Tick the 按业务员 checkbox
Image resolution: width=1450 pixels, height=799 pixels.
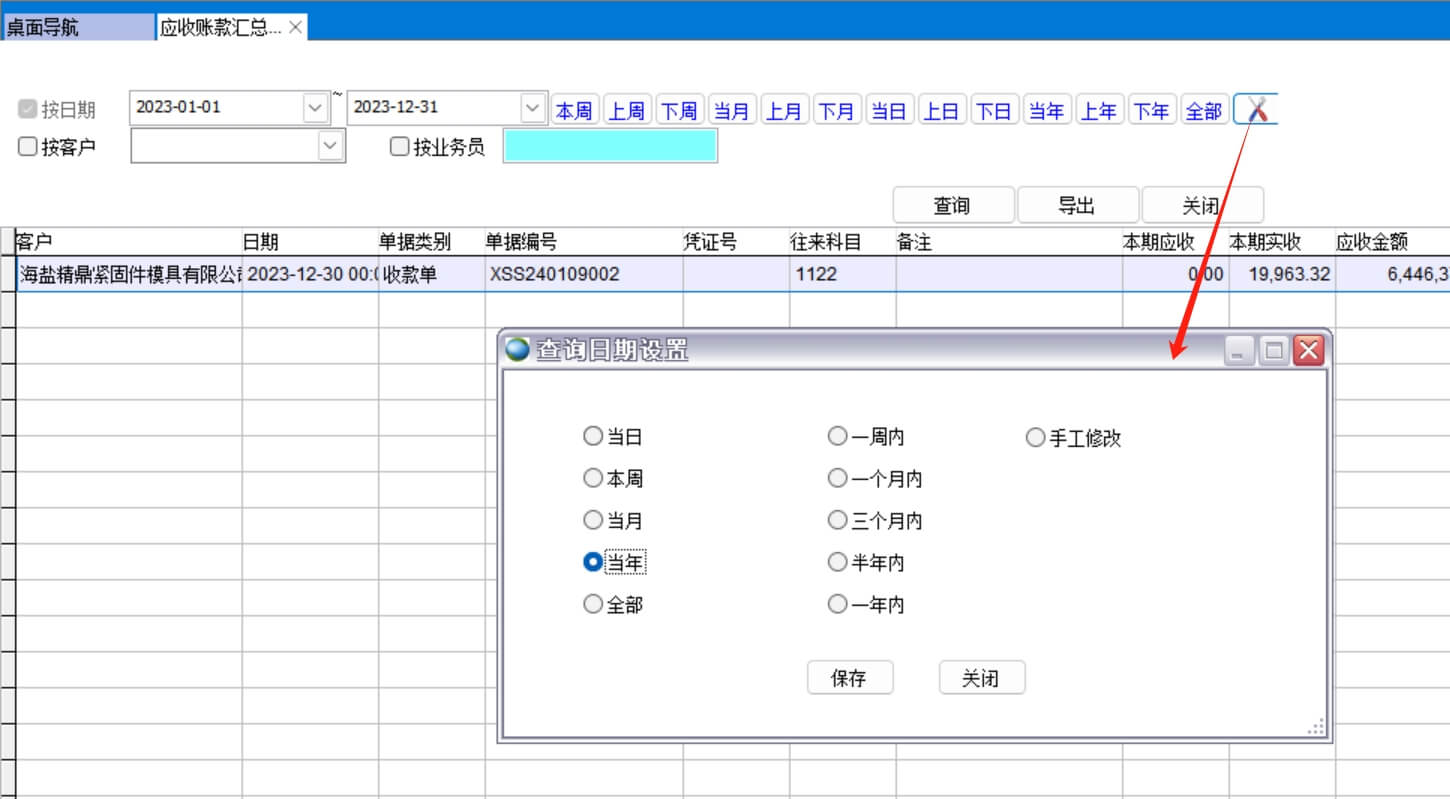400,147
